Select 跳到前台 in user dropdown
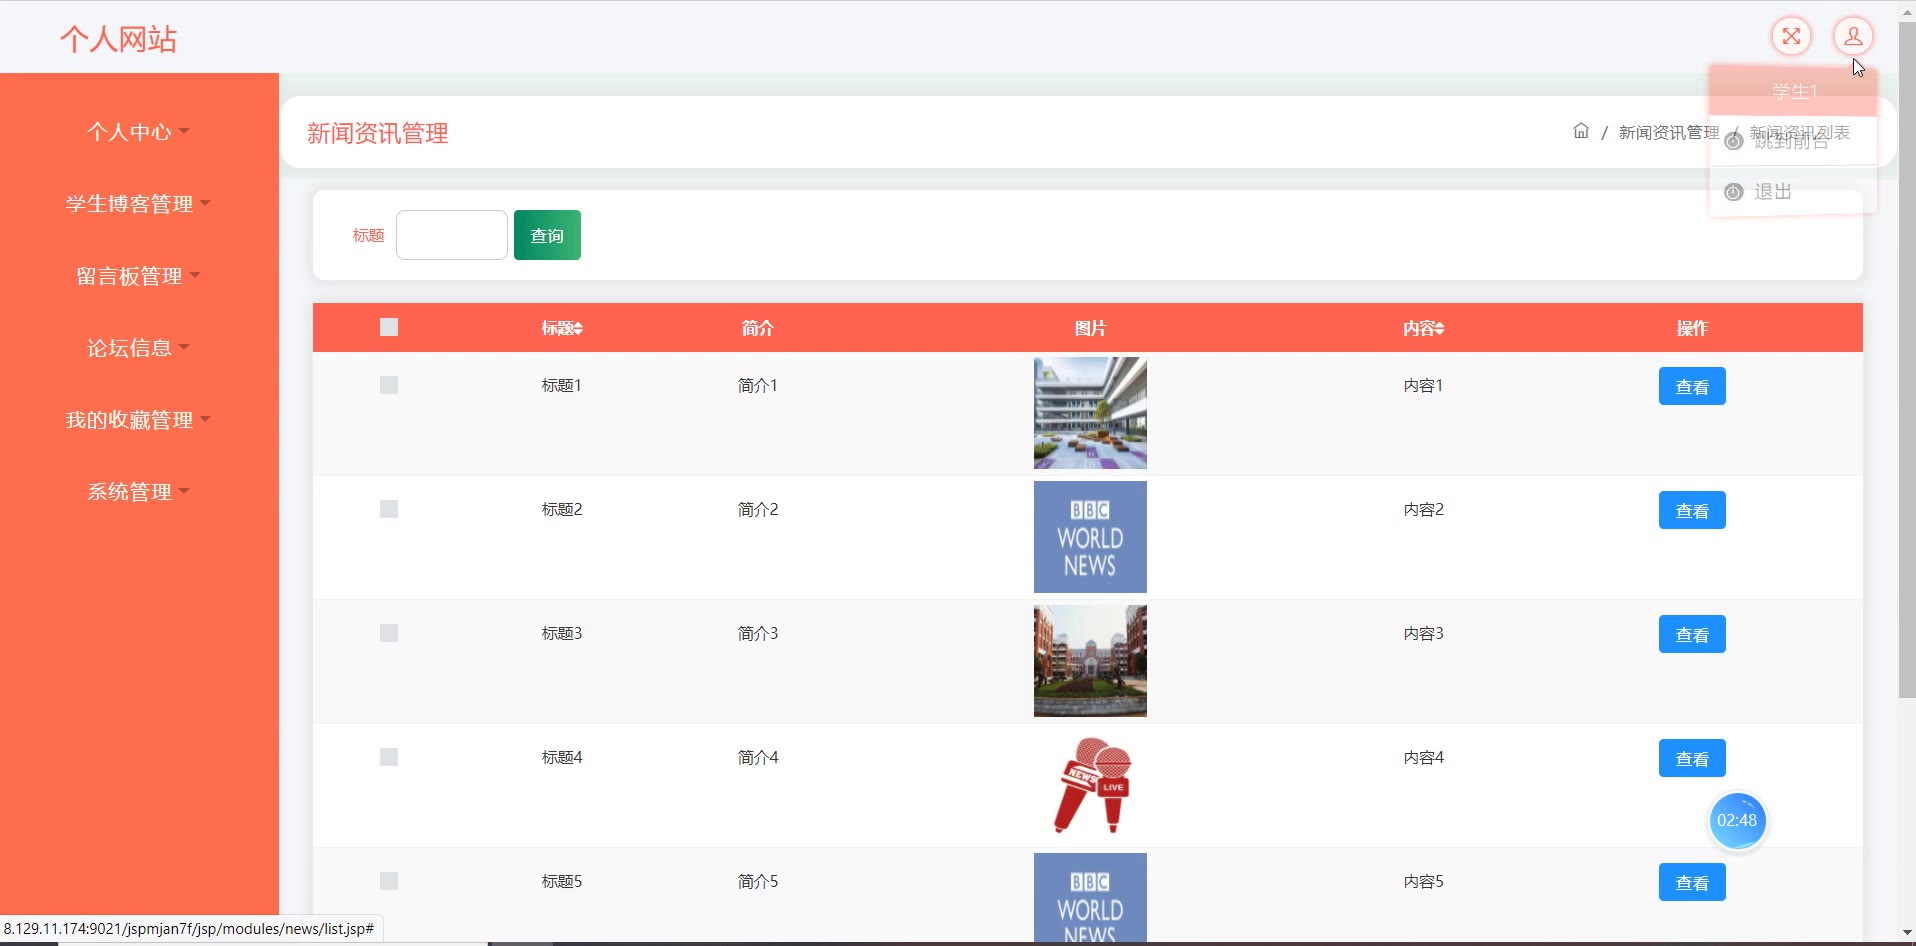Screen dimensions: 1916x946 [x=1792, y=141]
